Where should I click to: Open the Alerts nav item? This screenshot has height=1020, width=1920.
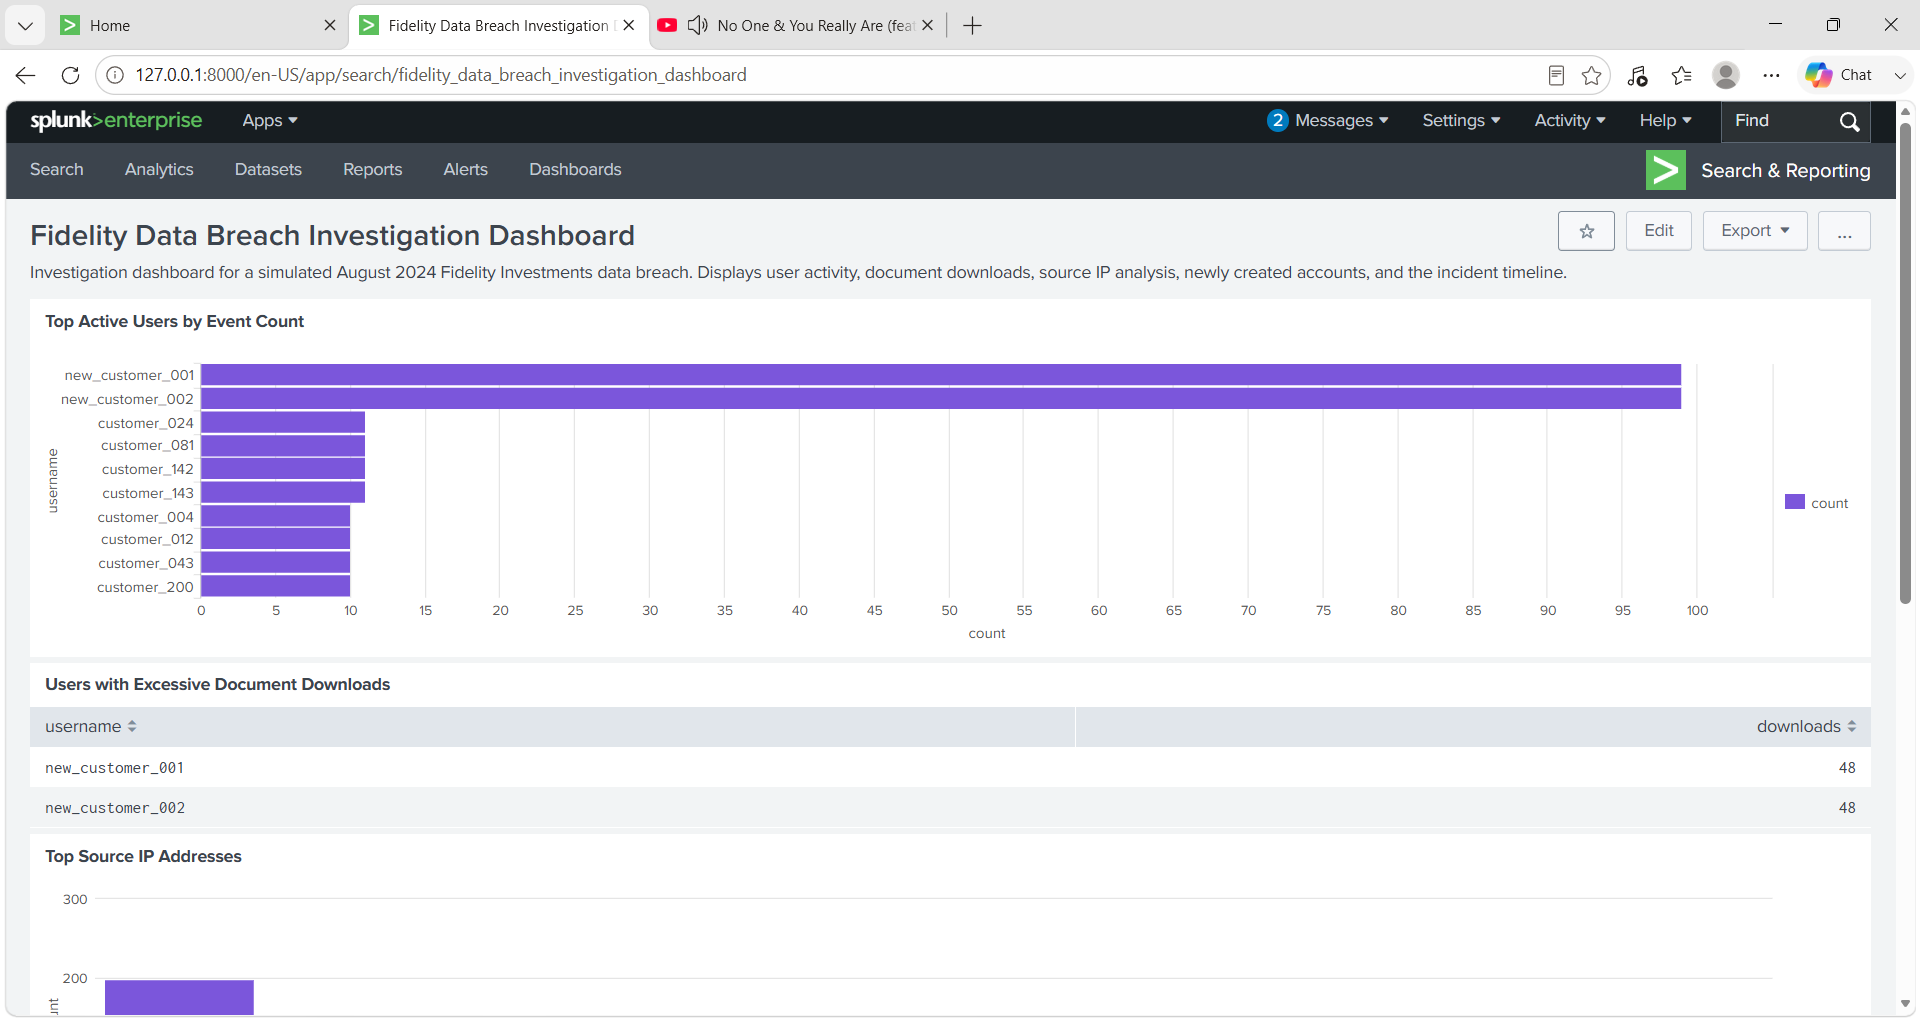click(466, 170)
